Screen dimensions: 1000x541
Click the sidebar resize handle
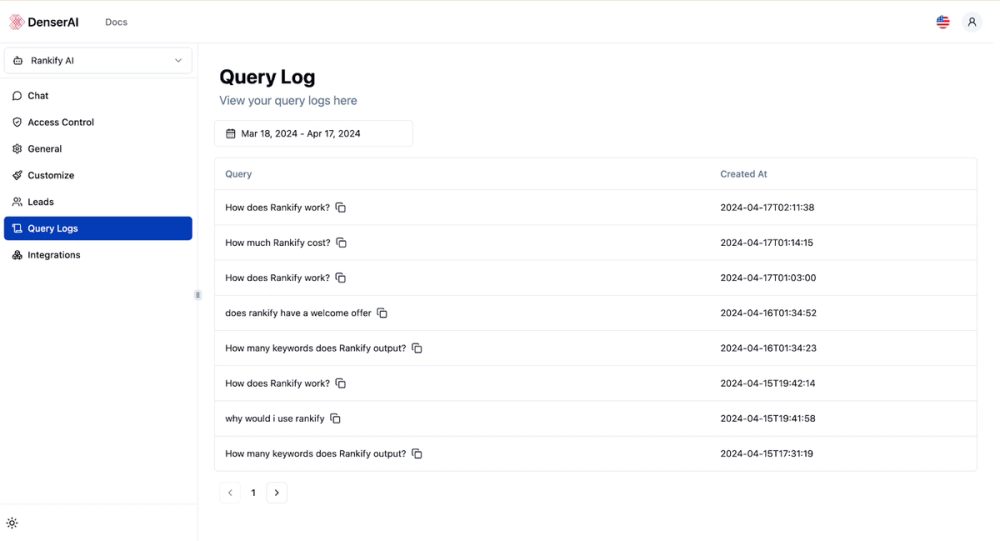pyautogui.click(x=198, y=295)
